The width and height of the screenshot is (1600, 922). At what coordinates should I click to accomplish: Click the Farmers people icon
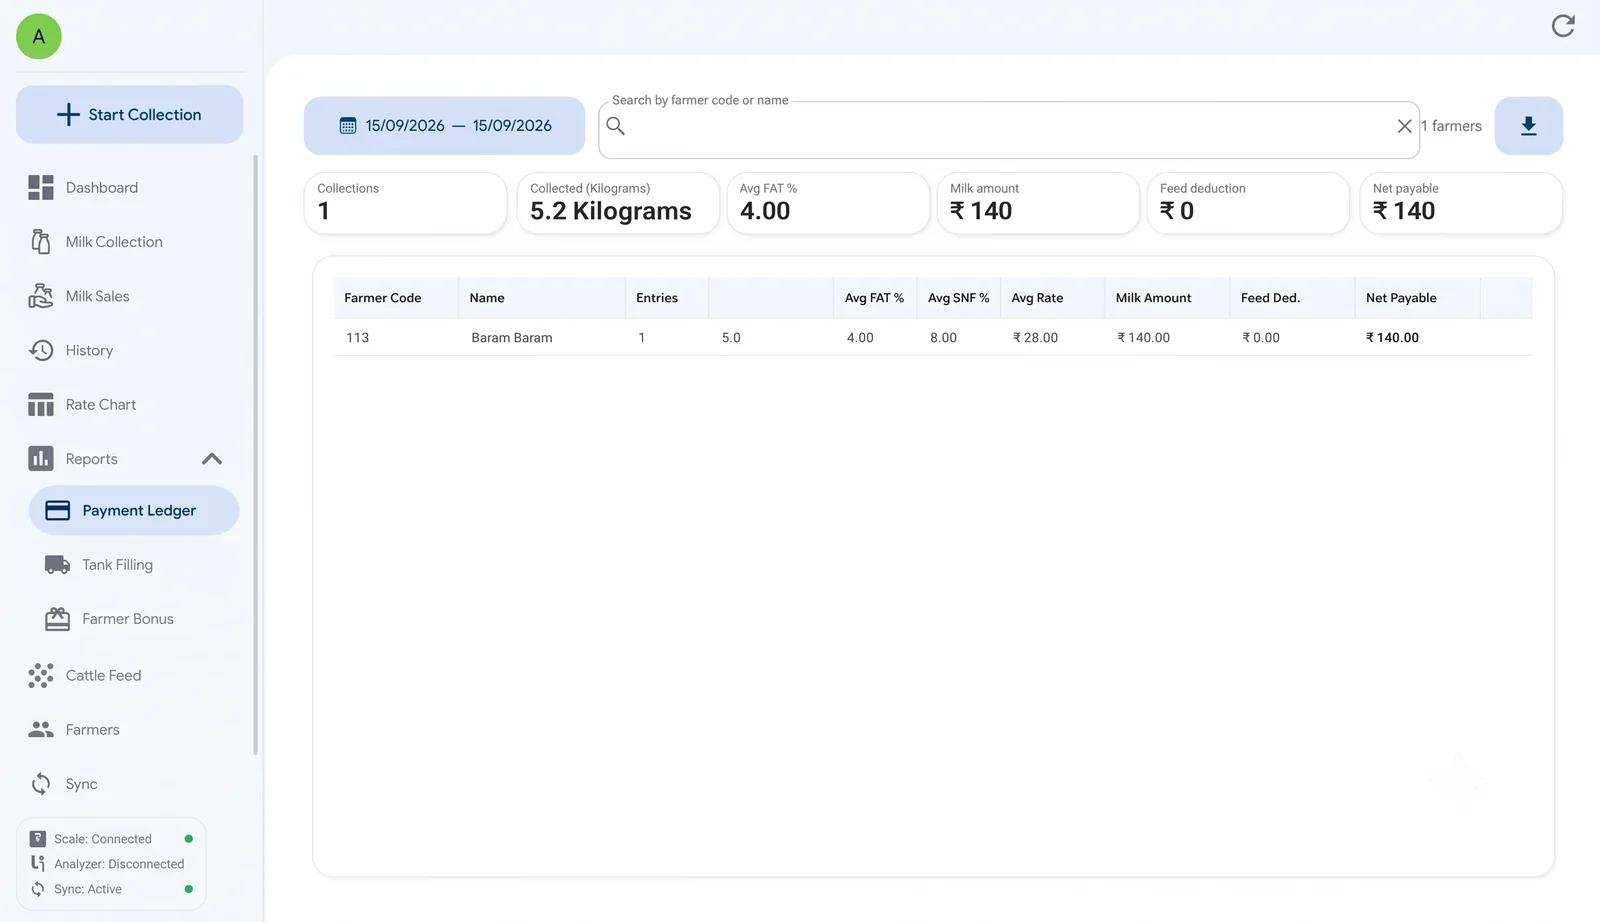pyautogui.click(x=41, y=730)
